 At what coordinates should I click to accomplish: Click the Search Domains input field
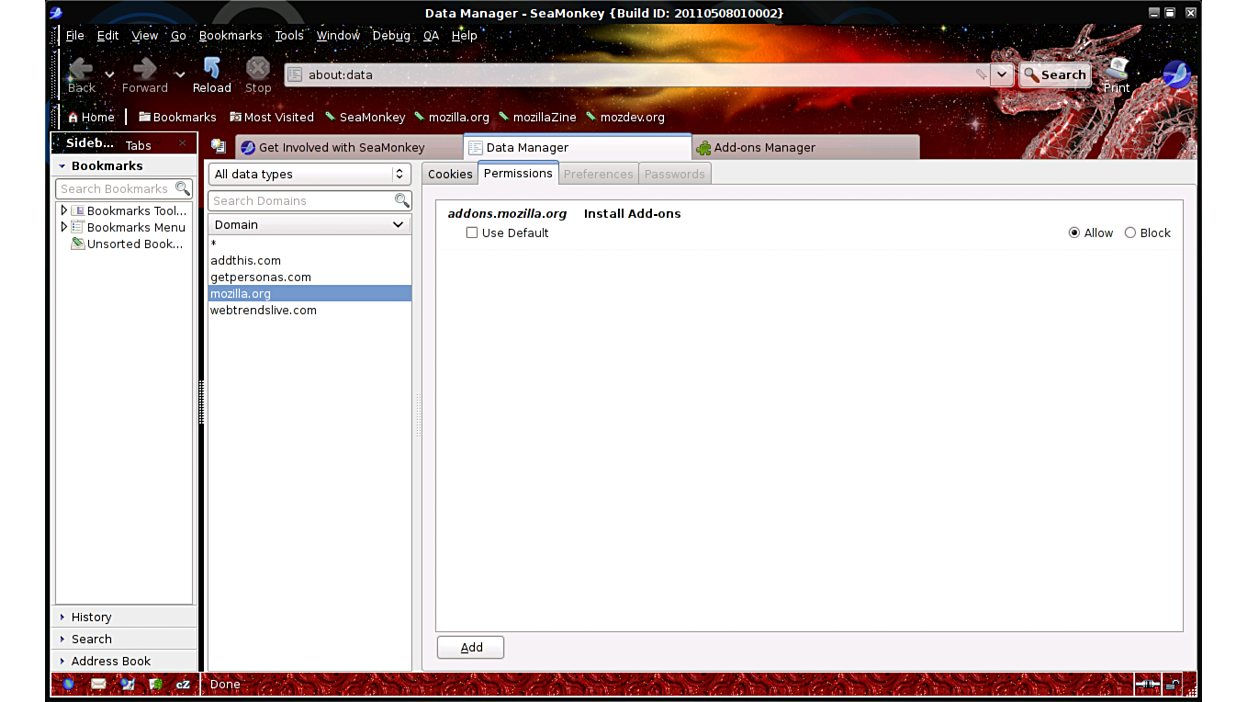click(x=300, y=201)
